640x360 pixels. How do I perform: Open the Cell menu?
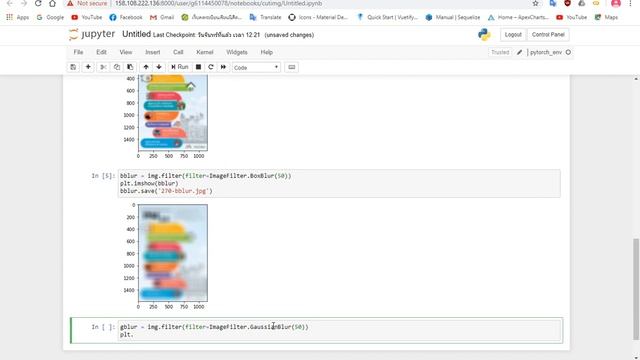[x=178, y=52]
